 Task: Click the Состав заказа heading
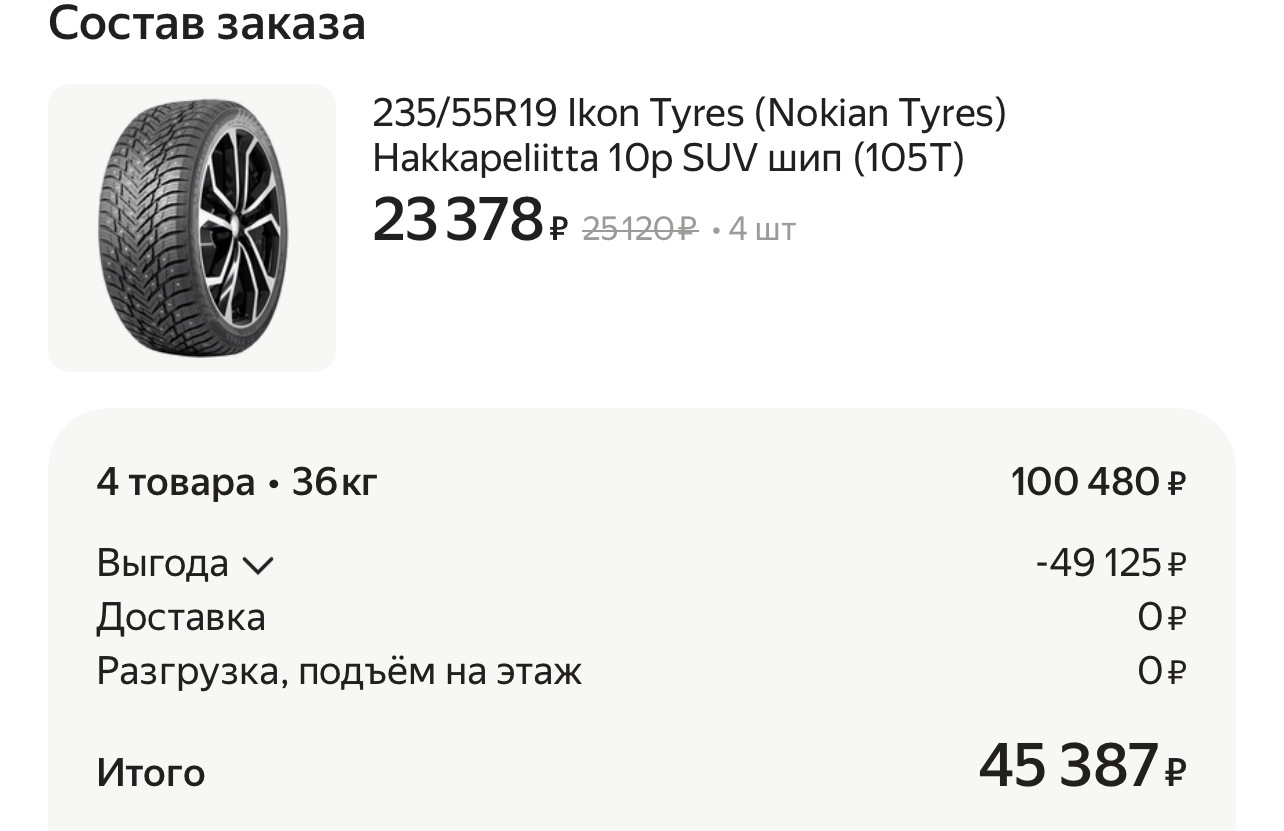click(207, 23)
